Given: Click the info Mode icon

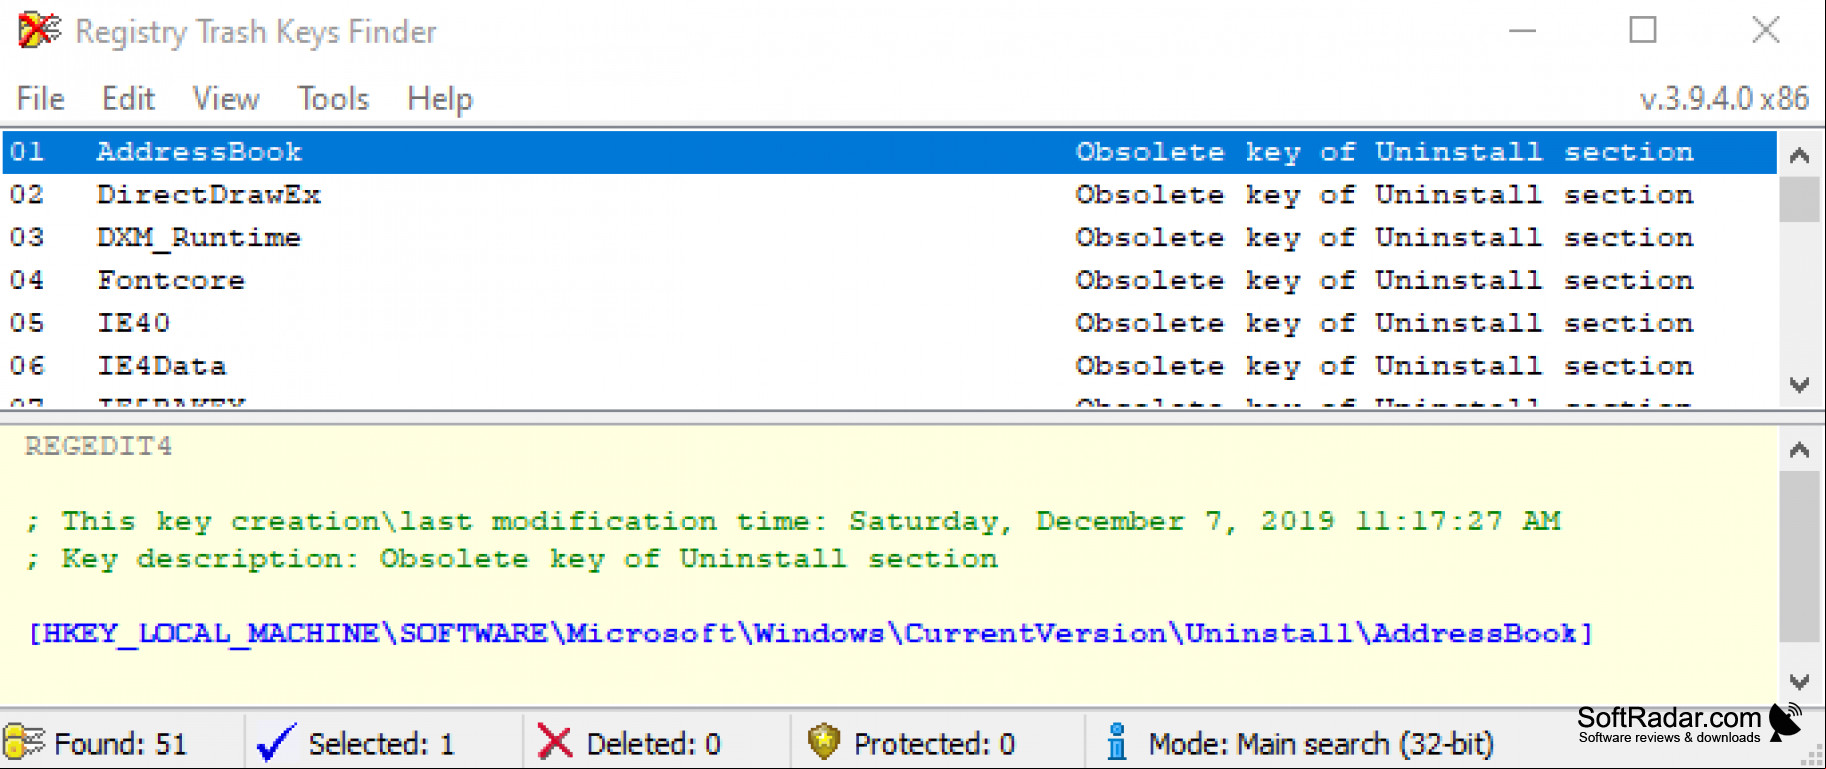Looking at the screenshot, I should pyautogui.click(x=1117, y=742).
